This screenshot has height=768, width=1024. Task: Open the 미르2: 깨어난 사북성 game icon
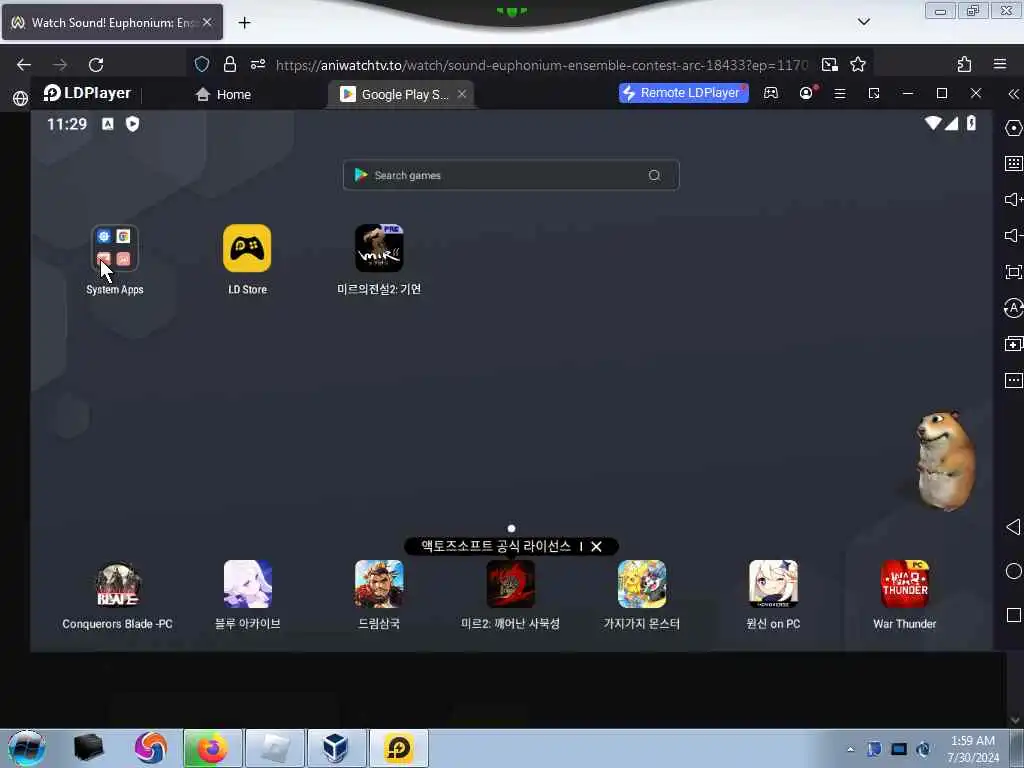511,584
